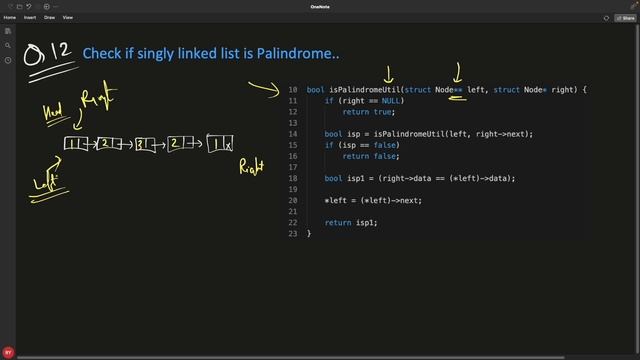Click the page's vertical scrollbar
Image resolution: width=640 pixels, height=360 pixels.
[637, 188]
